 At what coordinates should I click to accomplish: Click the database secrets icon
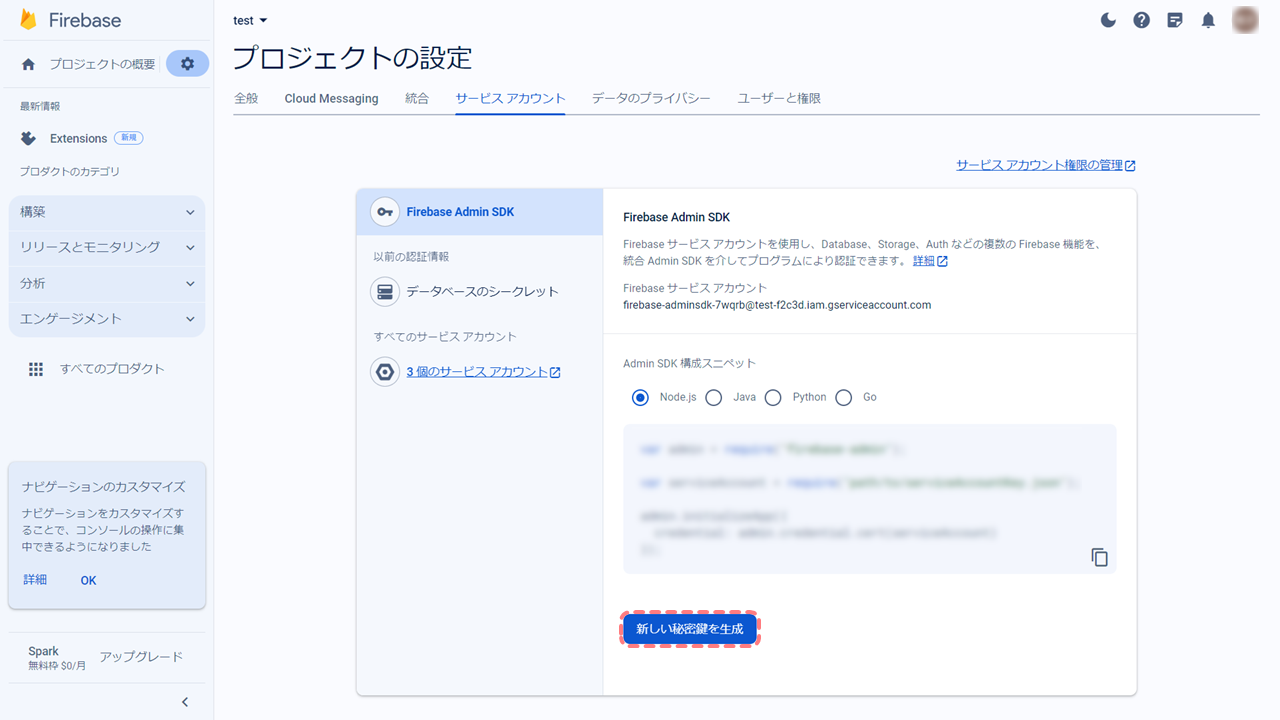(x=385, y=292)
